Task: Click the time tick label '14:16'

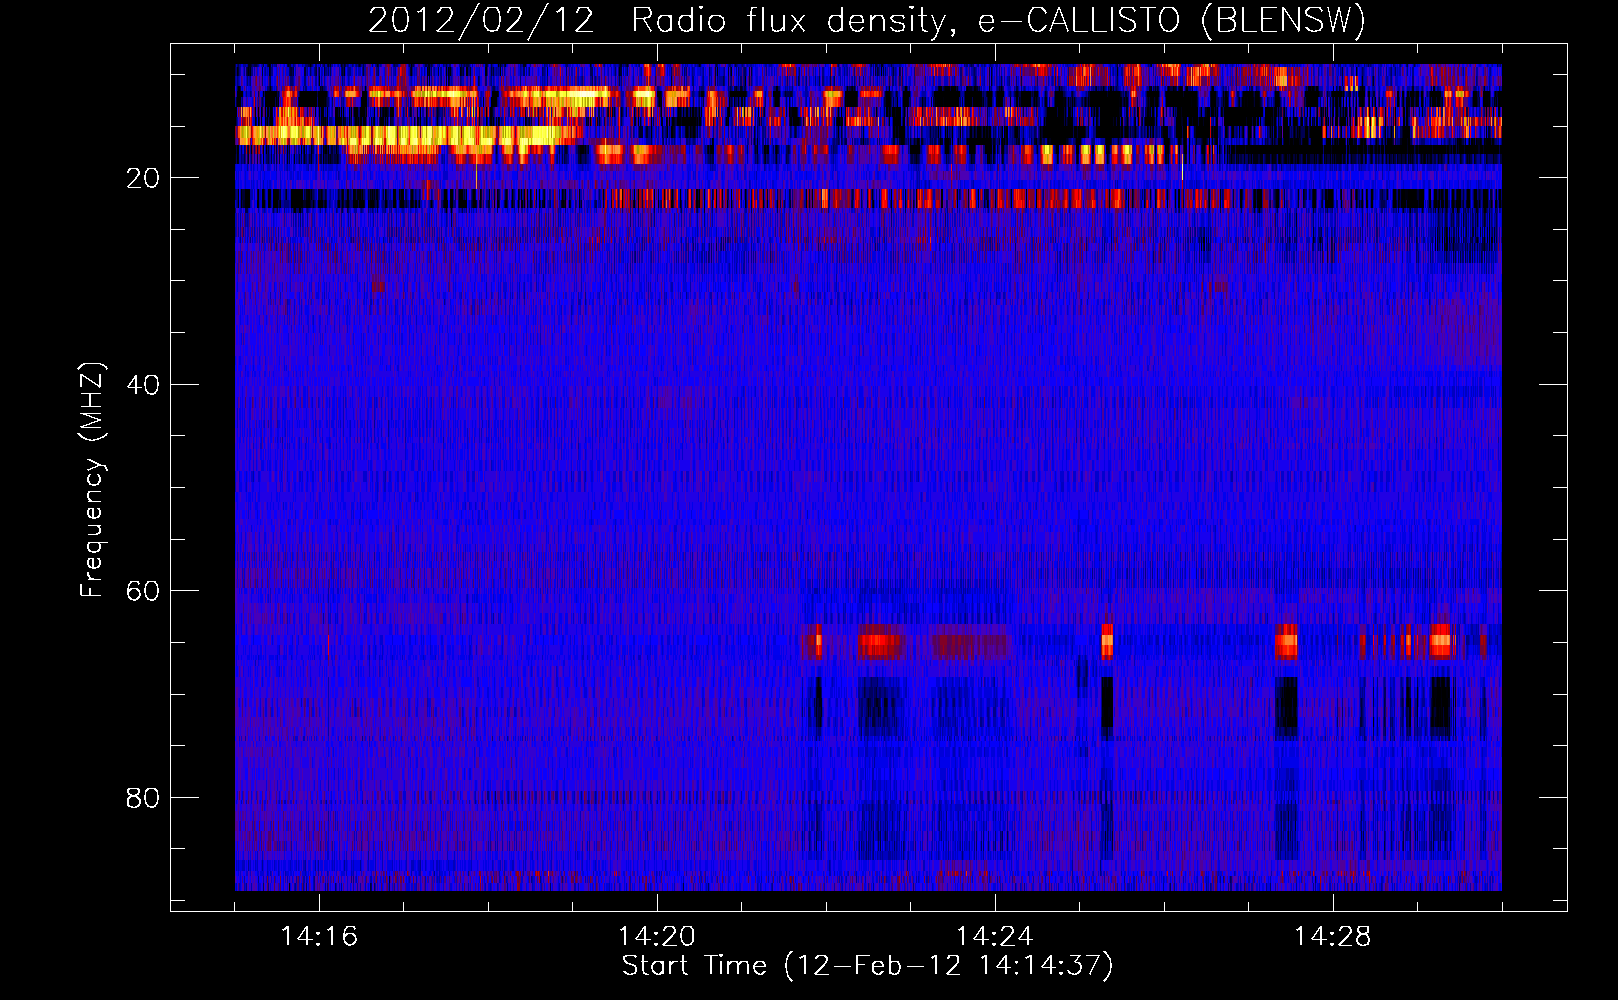Action: point(319,937)
